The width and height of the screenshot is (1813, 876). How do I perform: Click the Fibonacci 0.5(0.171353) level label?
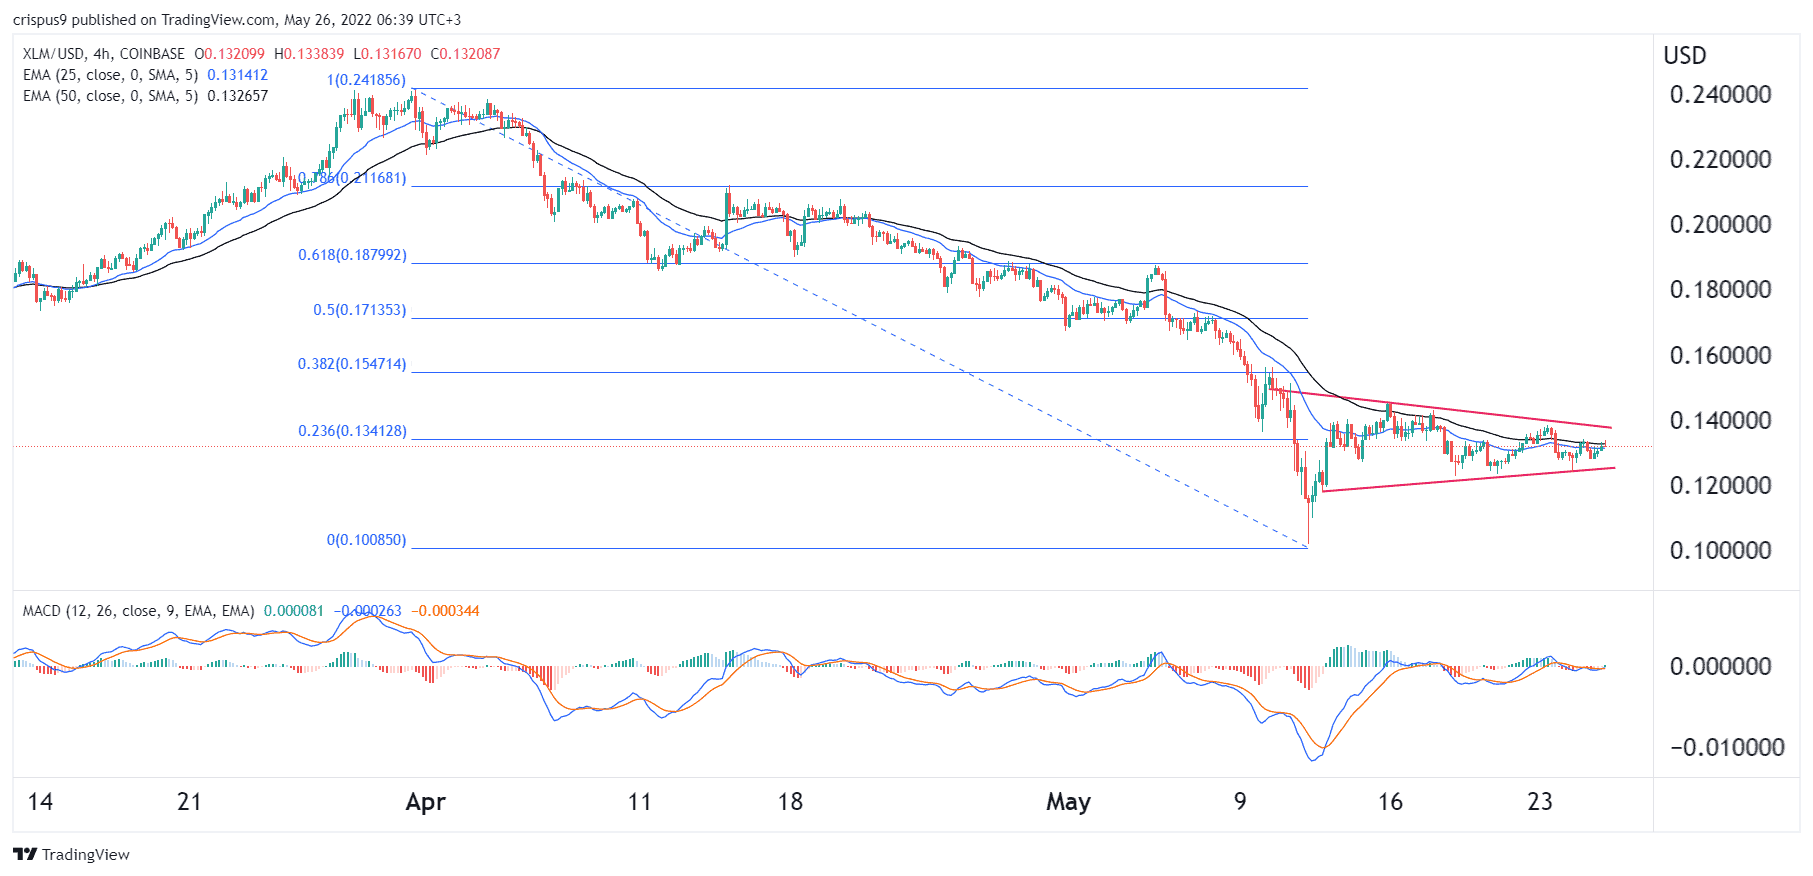(x=360, y=310)
